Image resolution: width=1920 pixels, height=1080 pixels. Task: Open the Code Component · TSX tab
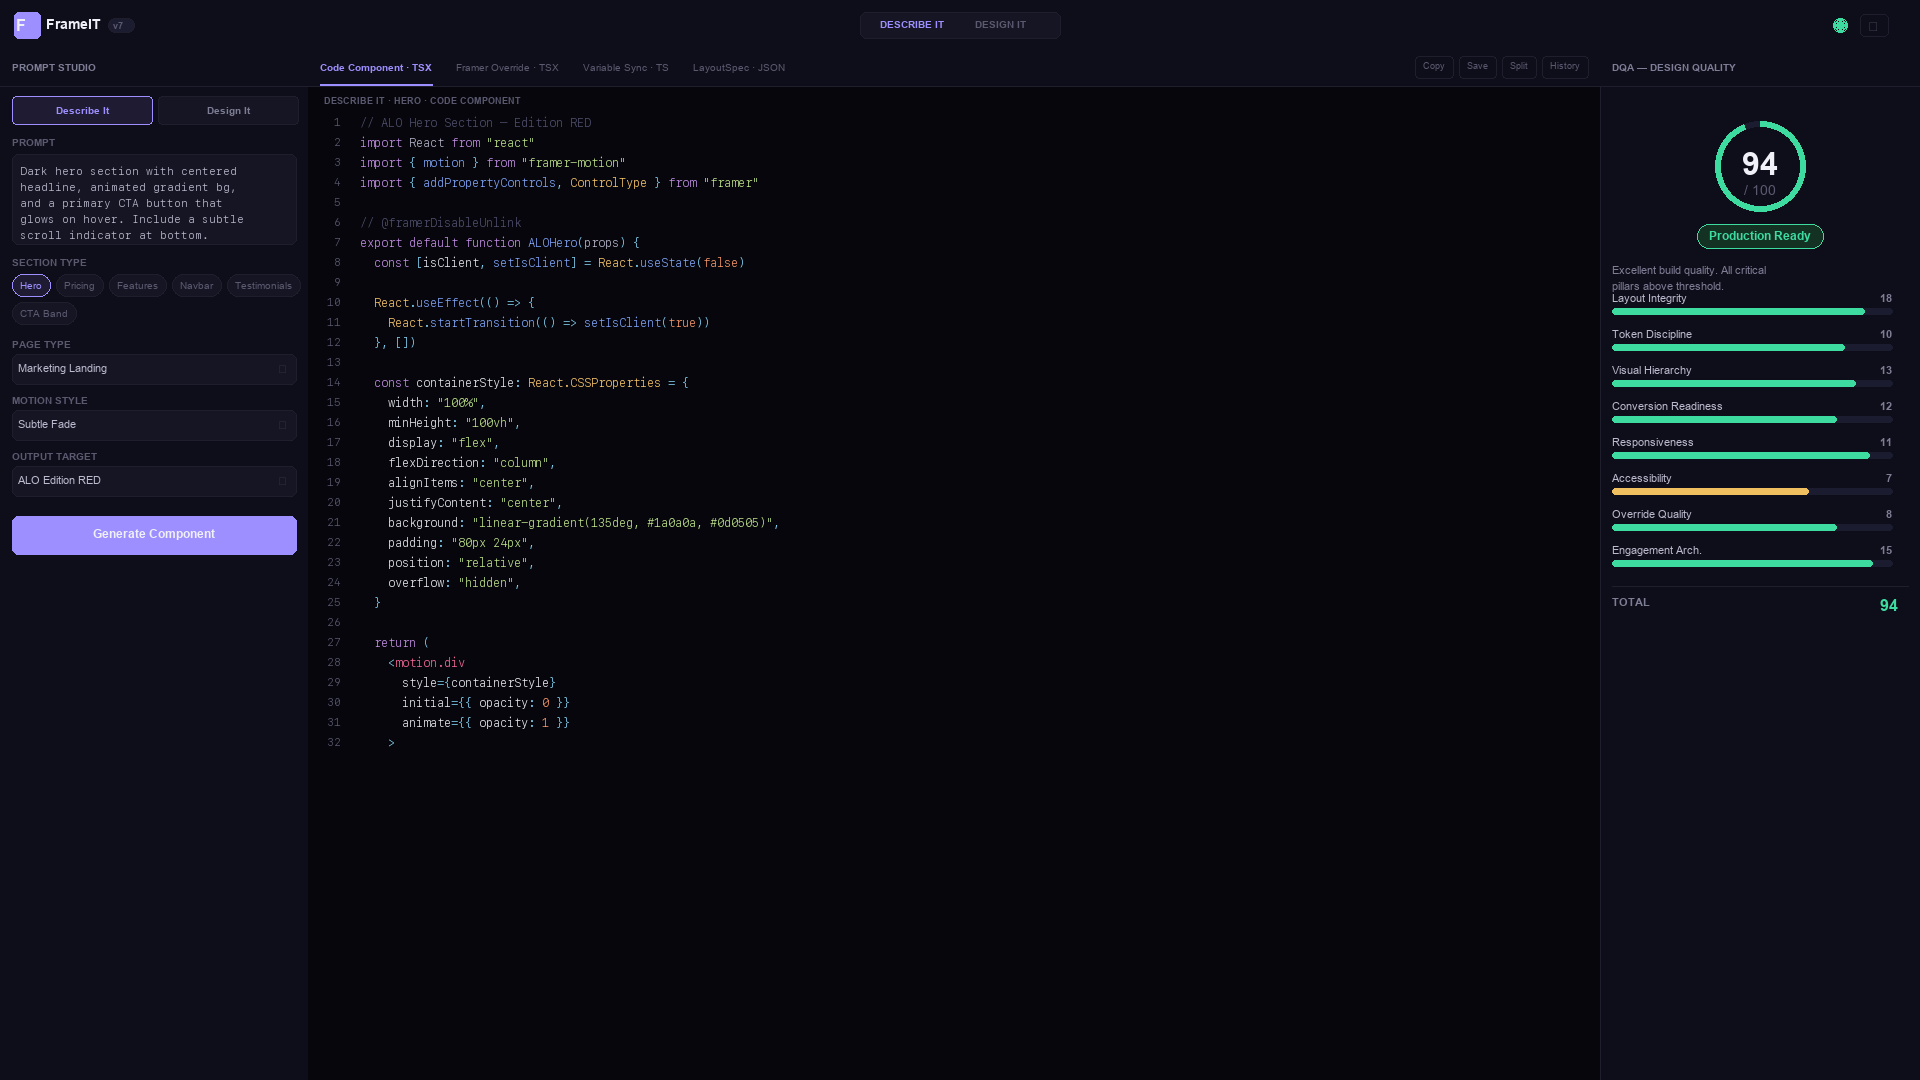(x=376, y=68)
